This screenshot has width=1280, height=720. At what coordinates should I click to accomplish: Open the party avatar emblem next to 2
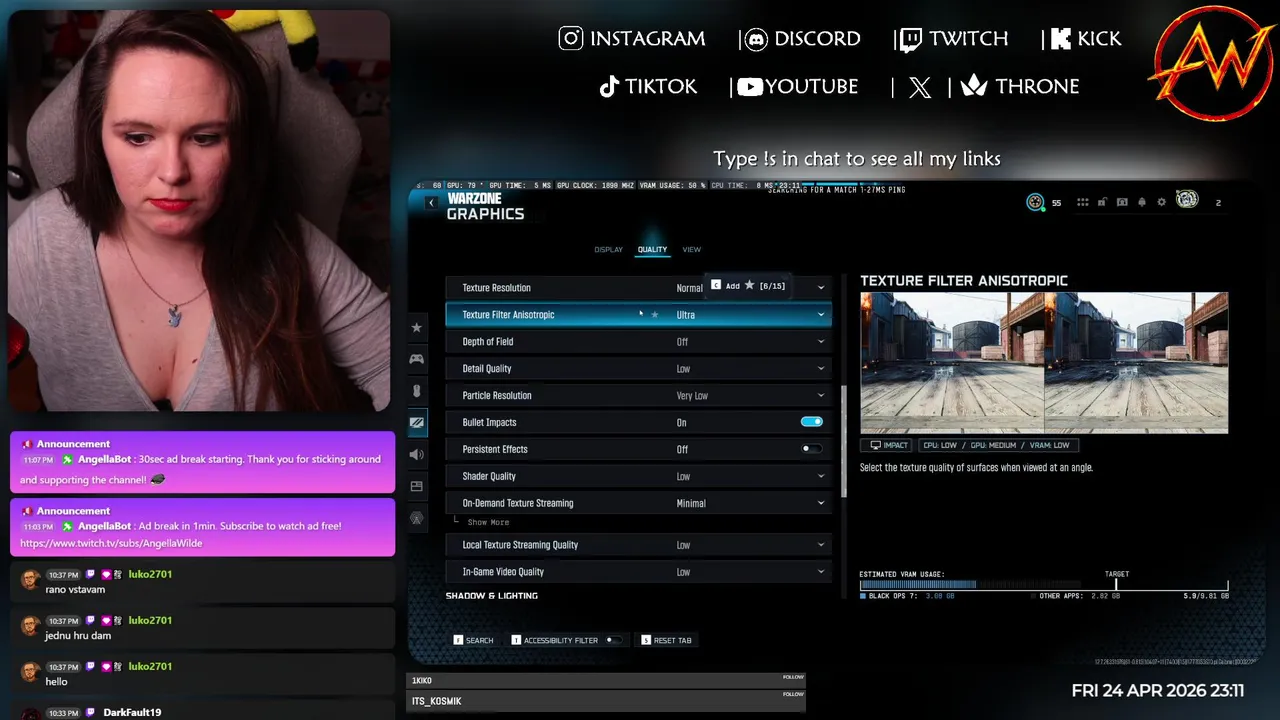pos(1187,200)
